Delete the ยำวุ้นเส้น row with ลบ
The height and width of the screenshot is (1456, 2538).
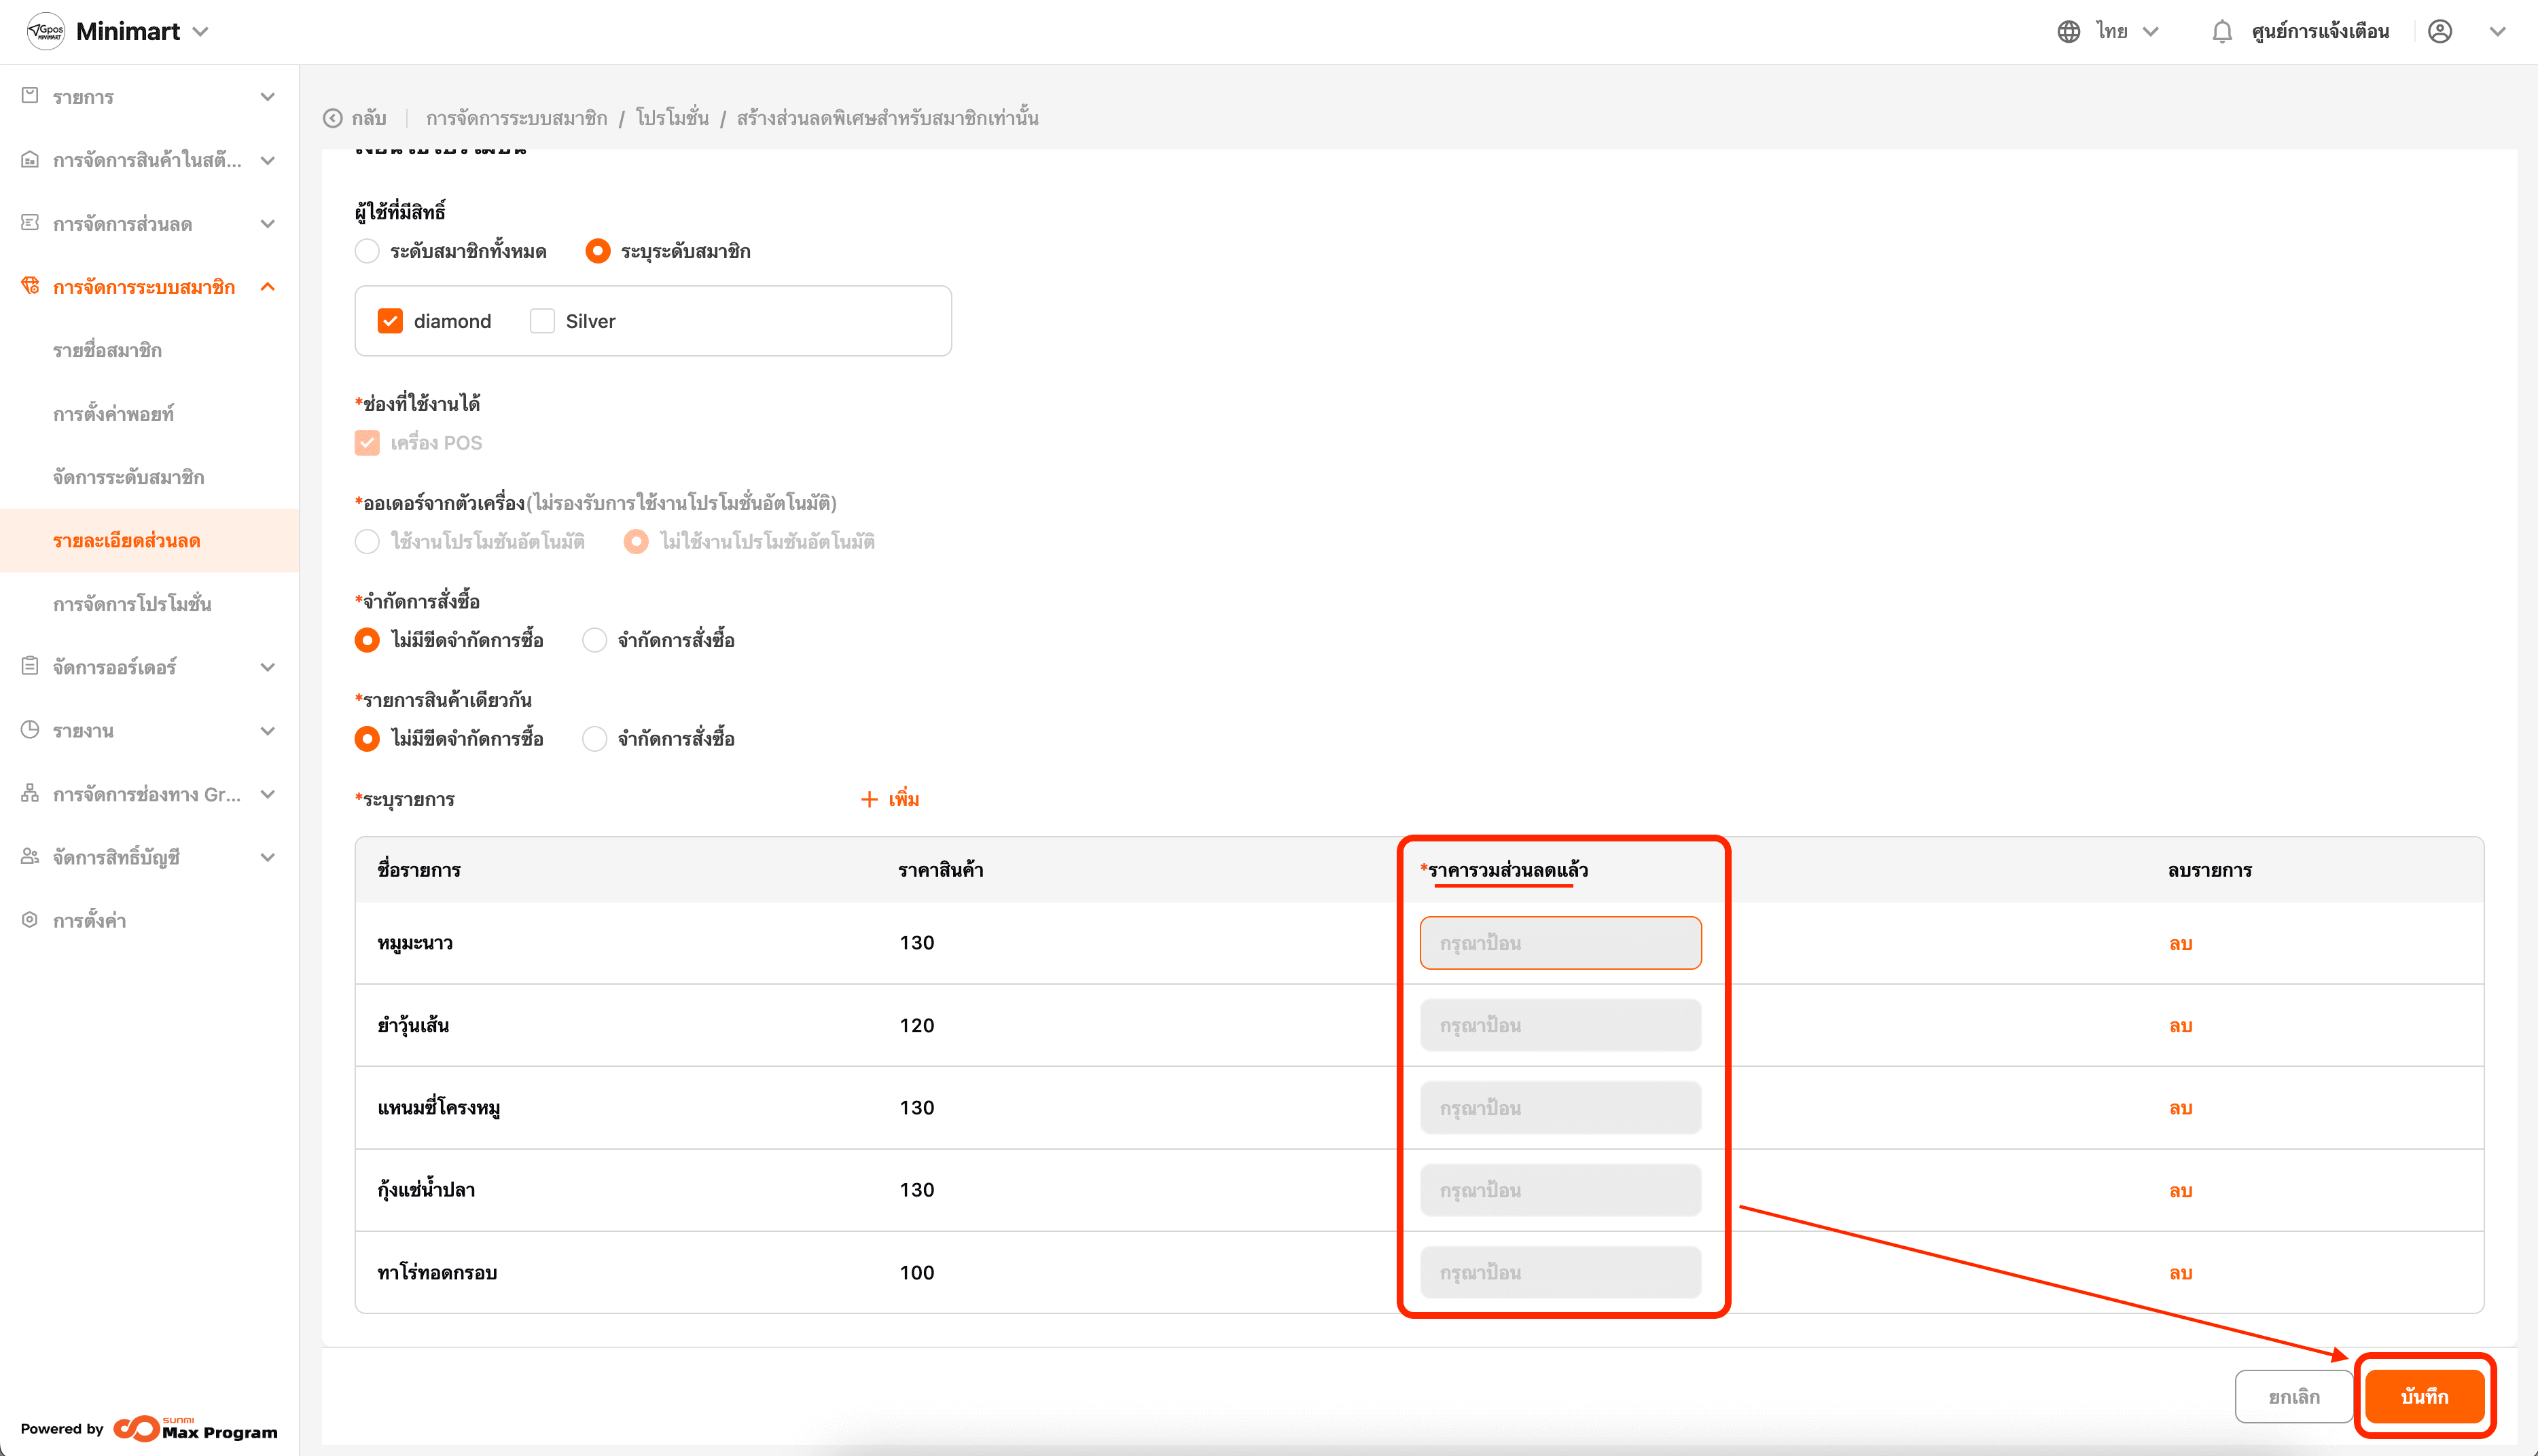2180,1026
